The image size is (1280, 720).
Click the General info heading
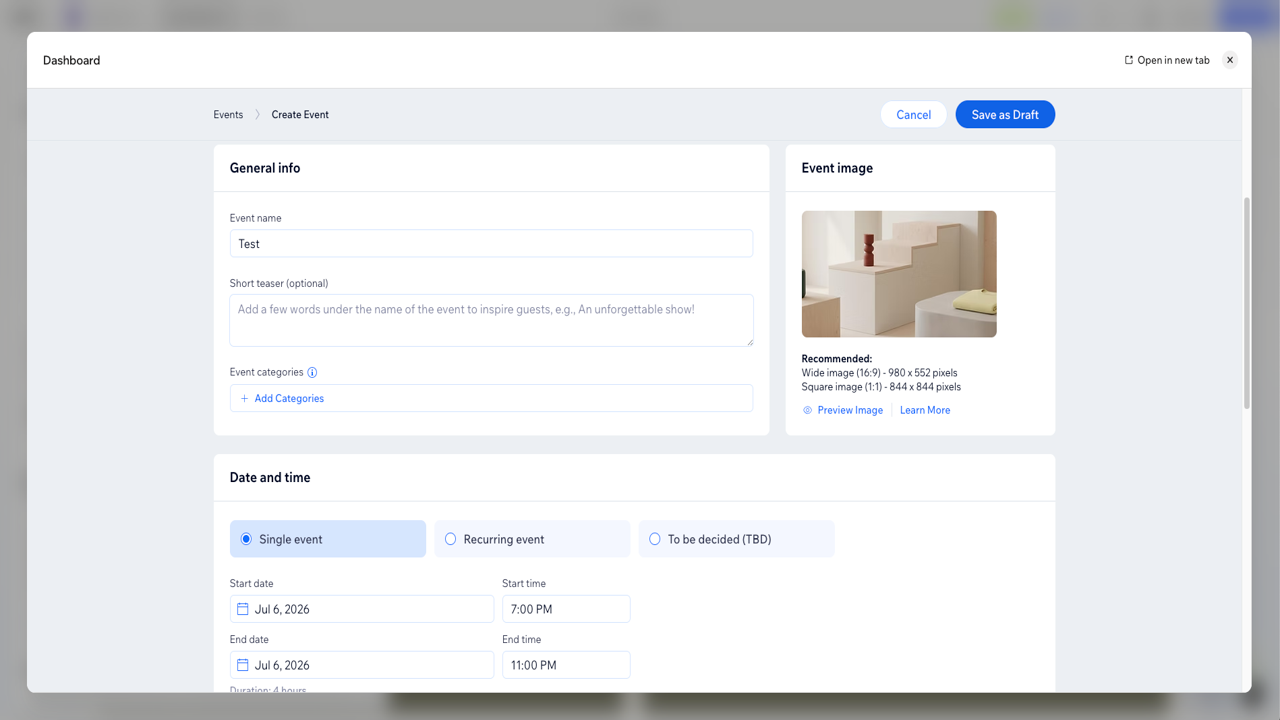(265, 168)
